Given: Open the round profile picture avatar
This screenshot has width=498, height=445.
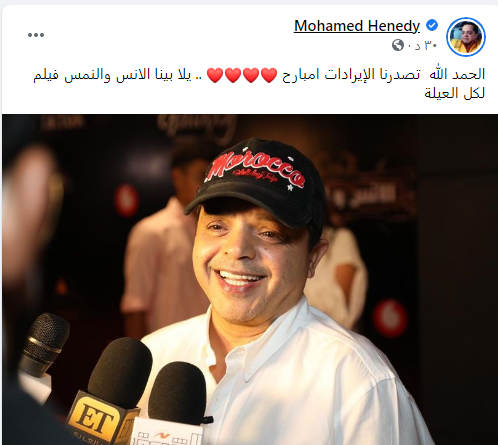Looking at the screenshot, I should [x=466, y=37].
